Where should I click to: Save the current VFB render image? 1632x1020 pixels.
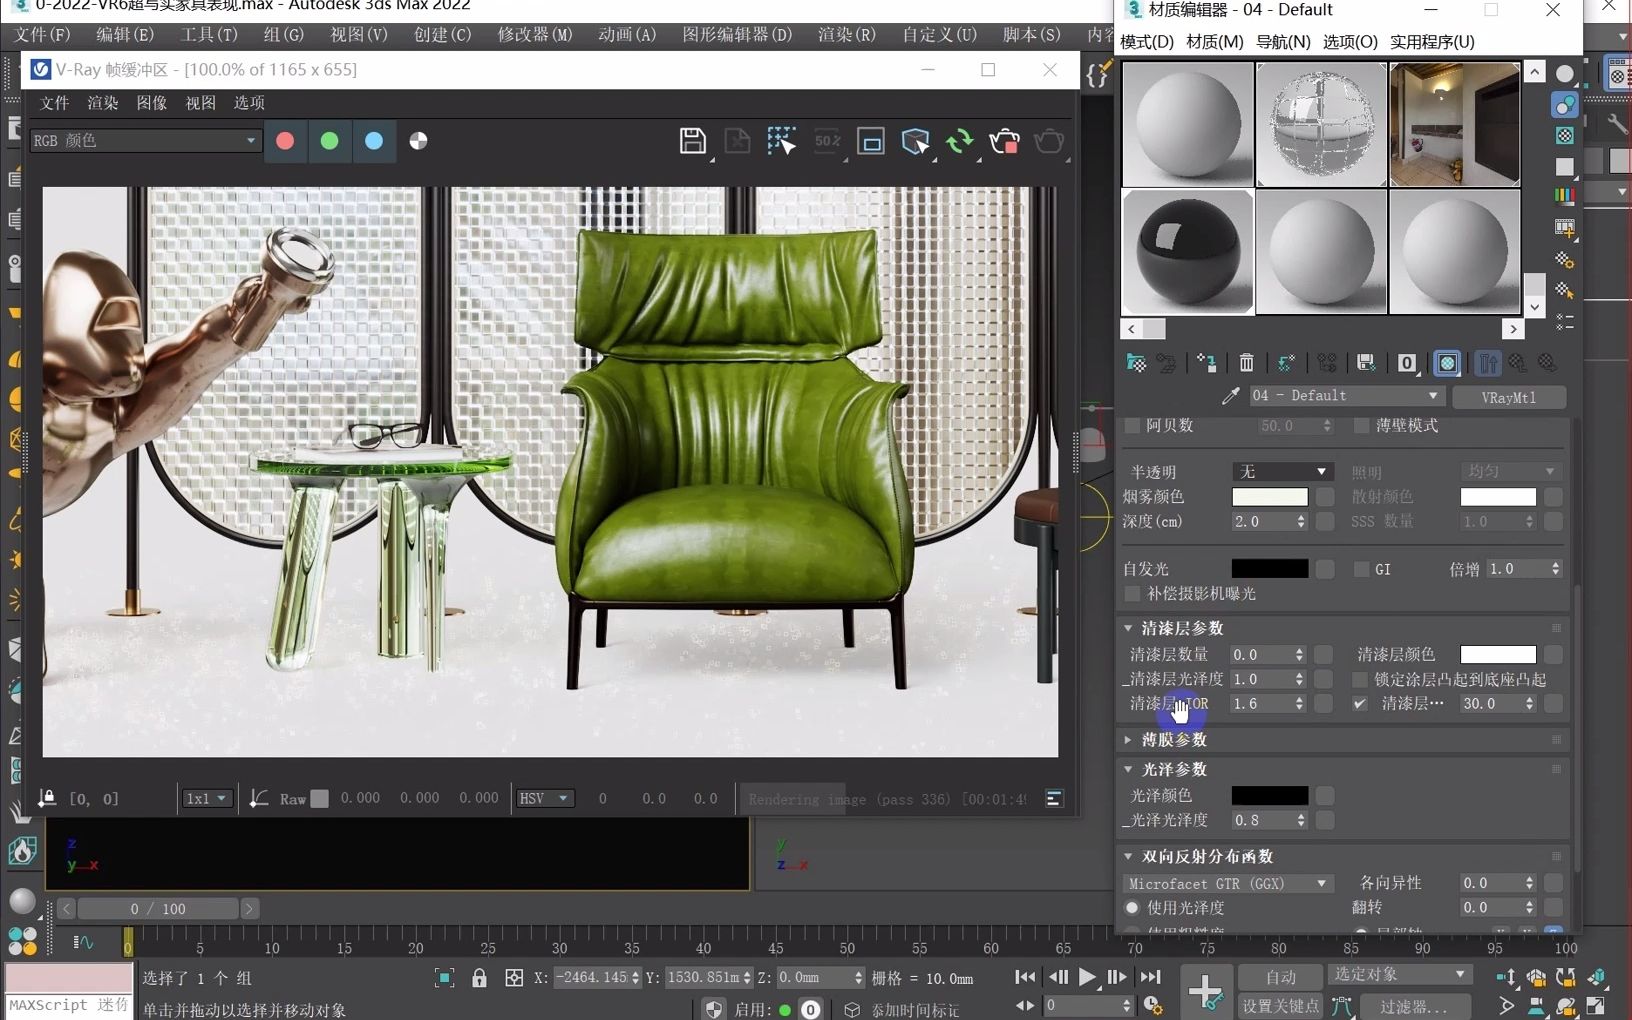tap(692, 141)
